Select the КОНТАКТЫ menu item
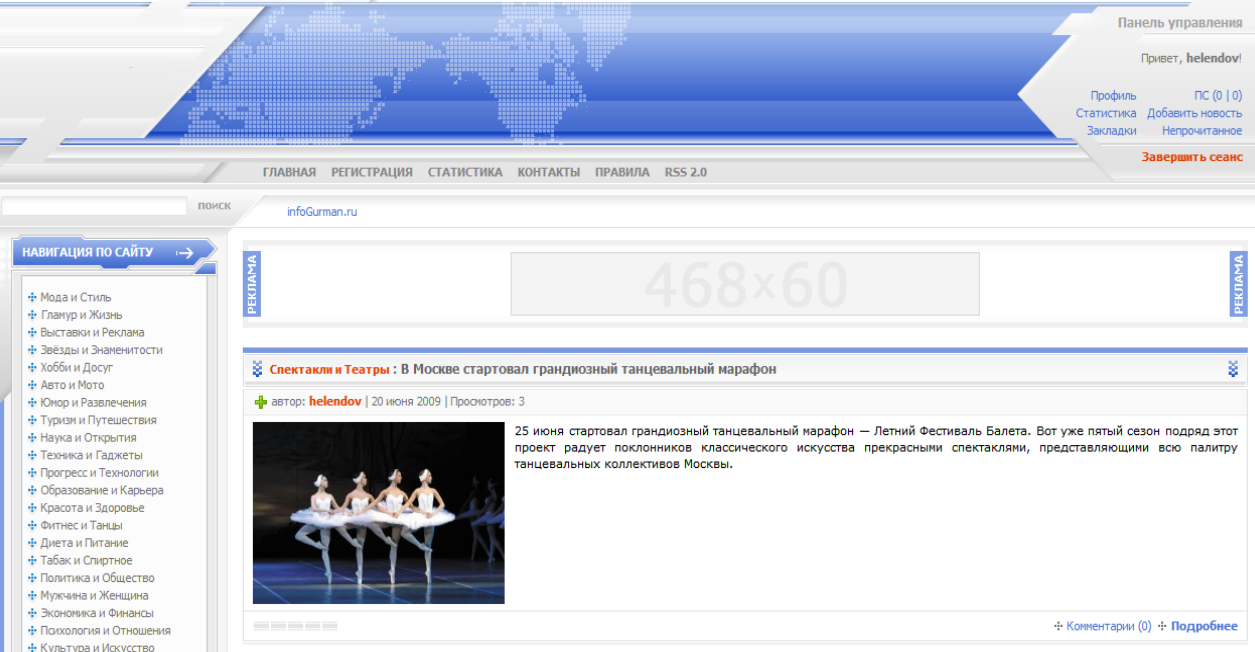The width and height of the screenshot is (1255, 652). (548, 172)
